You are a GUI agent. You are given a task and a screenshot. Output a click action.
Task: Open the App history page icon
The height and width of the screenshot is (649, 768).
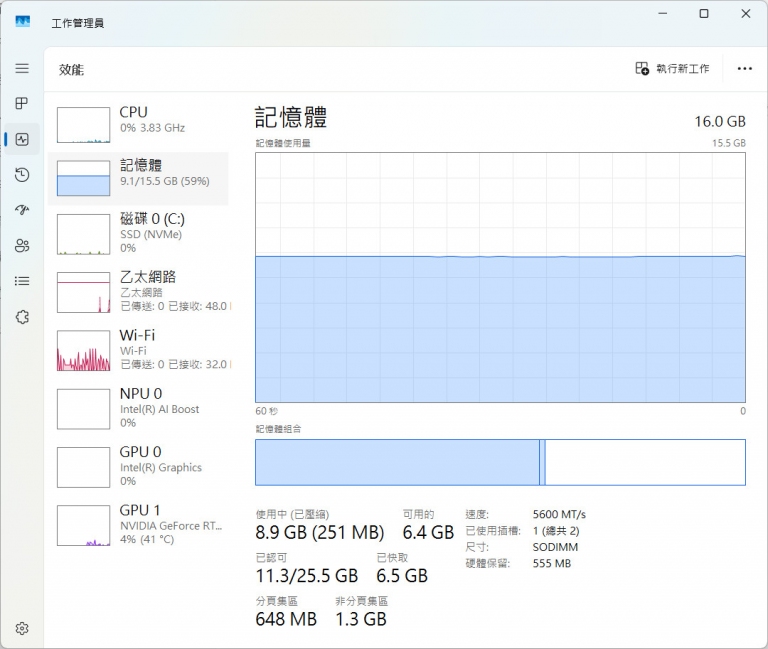coord(22,175)
